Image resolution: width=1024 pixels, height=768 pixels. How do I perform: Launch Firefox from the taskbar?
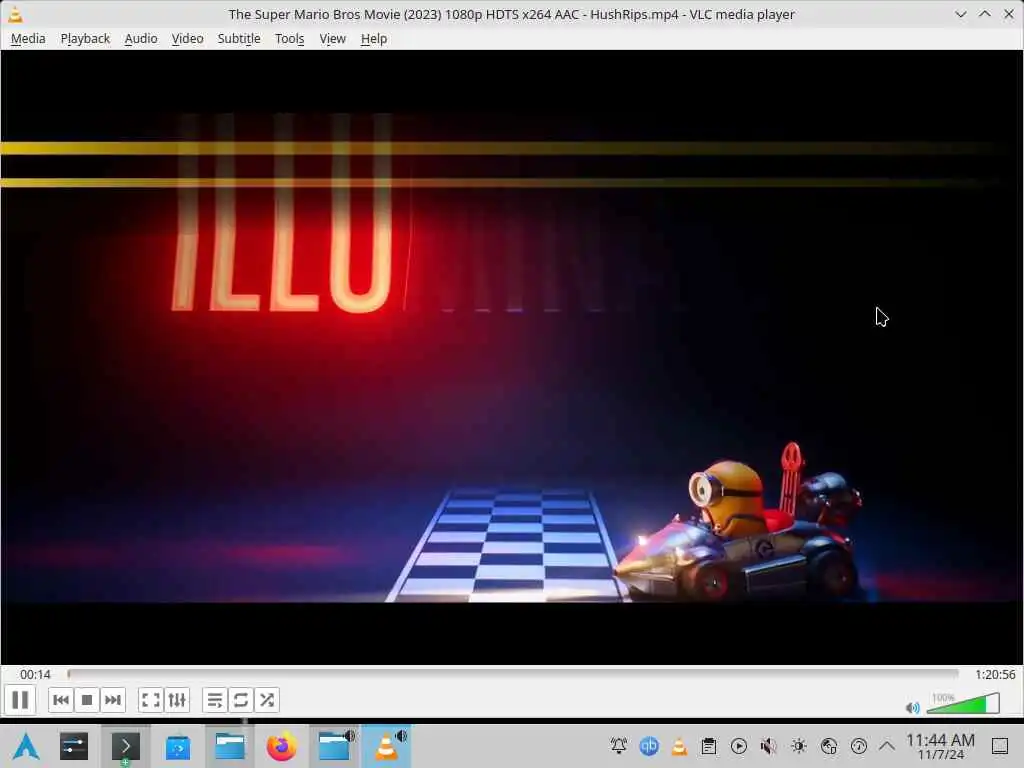281,746
